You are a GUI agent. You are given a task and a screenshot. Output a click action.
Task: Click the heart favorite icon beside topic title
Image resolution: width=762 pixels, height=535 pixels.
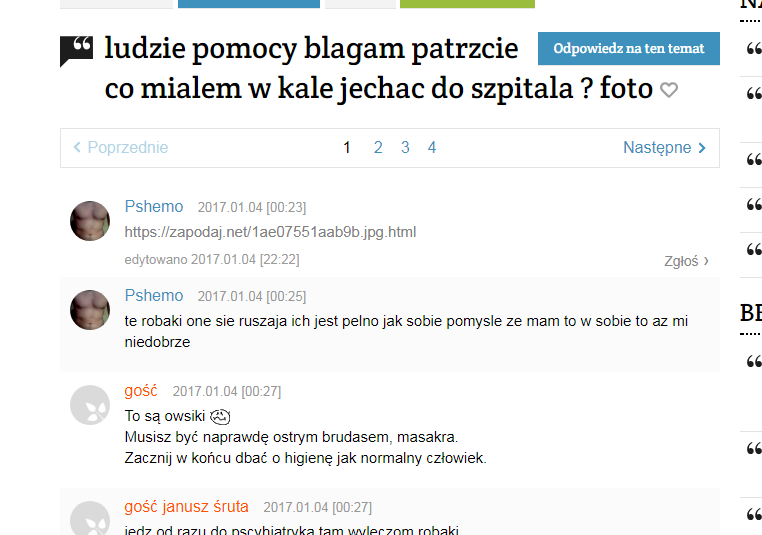click(x=669, y=90)
